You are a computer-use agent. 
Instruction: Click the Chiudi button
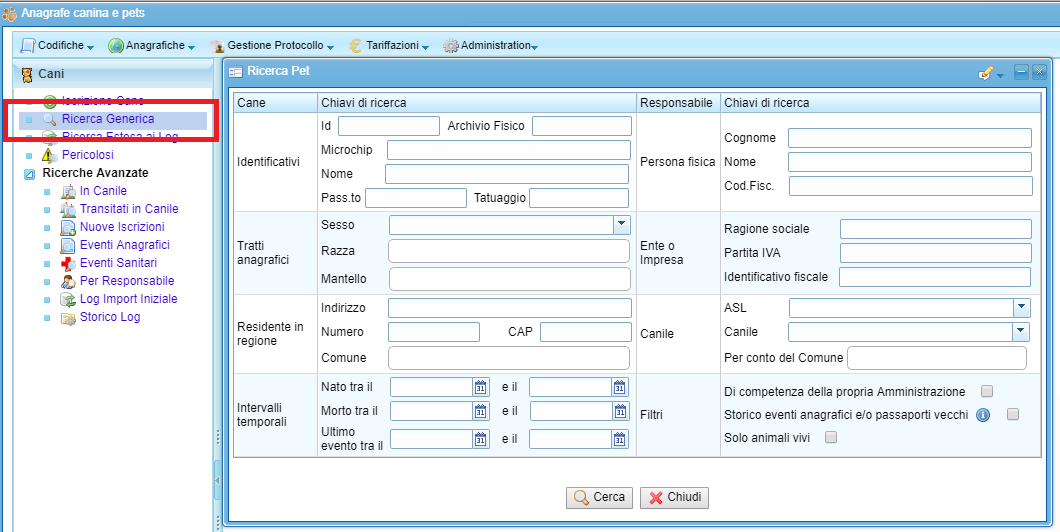[x=675, y=498]
